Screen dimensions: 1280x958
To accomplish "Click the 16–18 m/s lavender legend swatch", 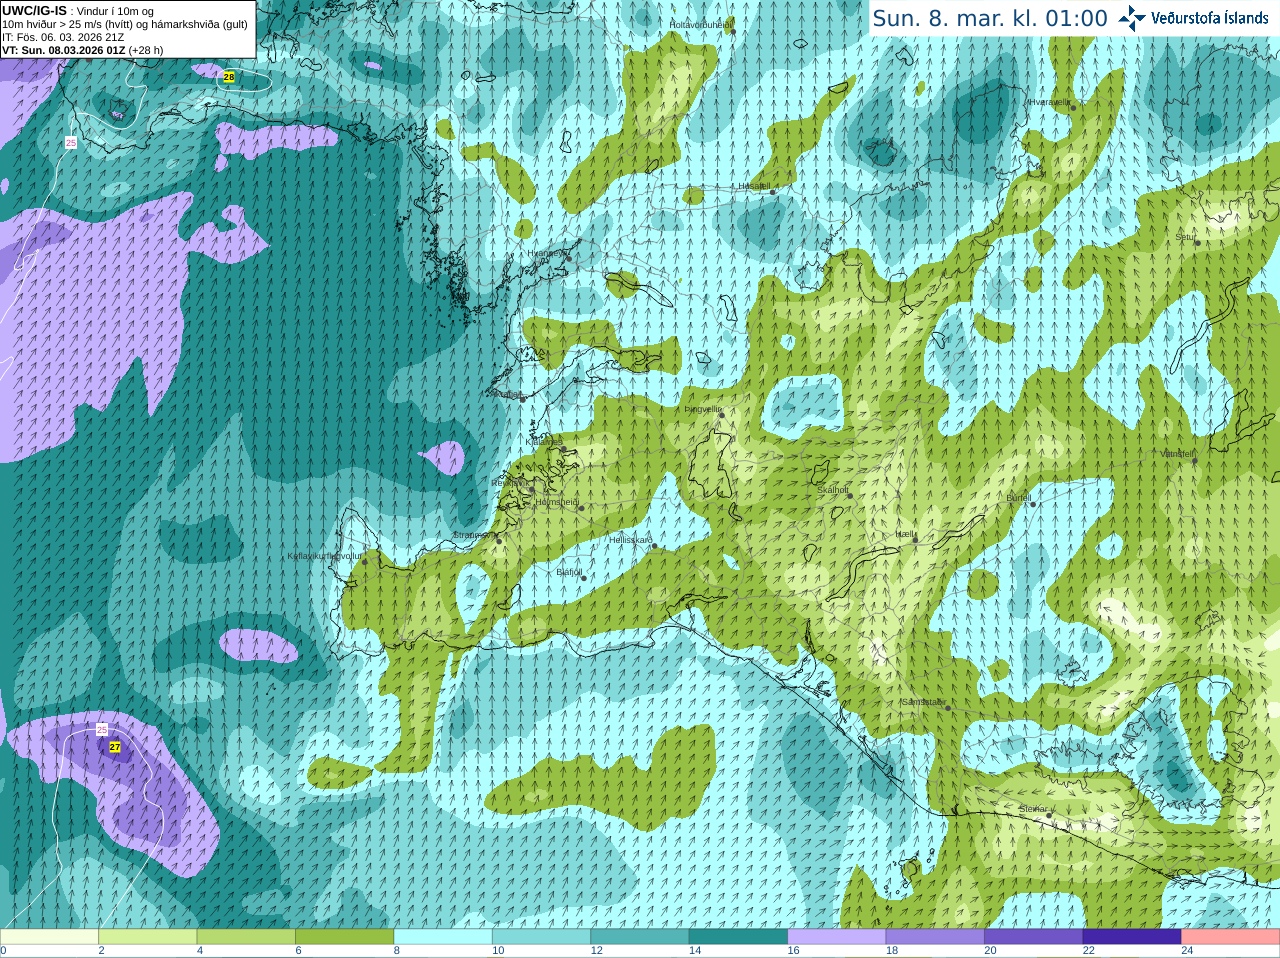I will coord(837,937).
